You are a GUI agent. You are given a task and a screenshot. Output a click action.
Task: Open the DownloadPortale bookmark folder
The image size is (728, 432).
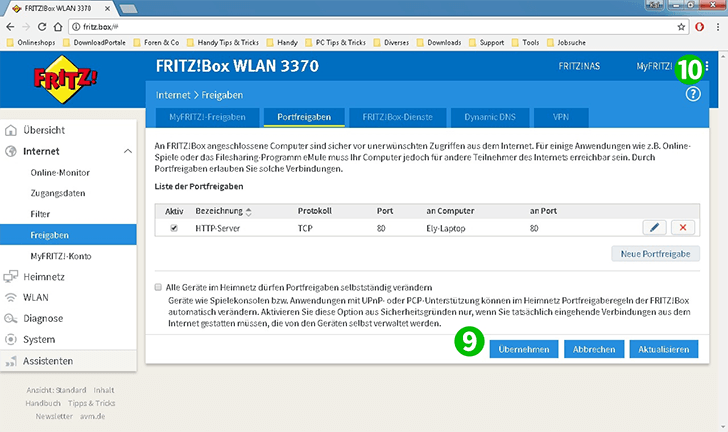tap(94, 43)
